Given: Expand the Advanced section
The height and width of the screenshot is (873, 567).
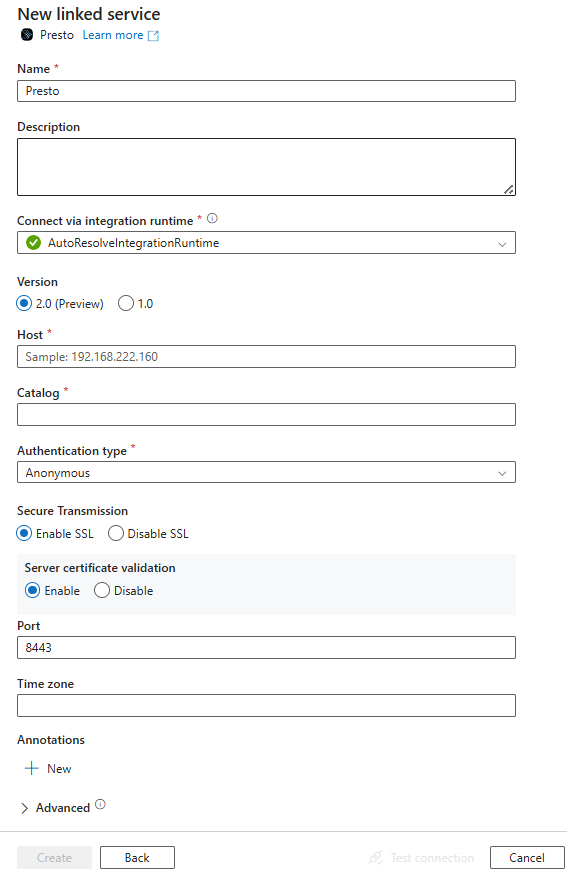Looking at the screenshot, I should click(25, 808).
